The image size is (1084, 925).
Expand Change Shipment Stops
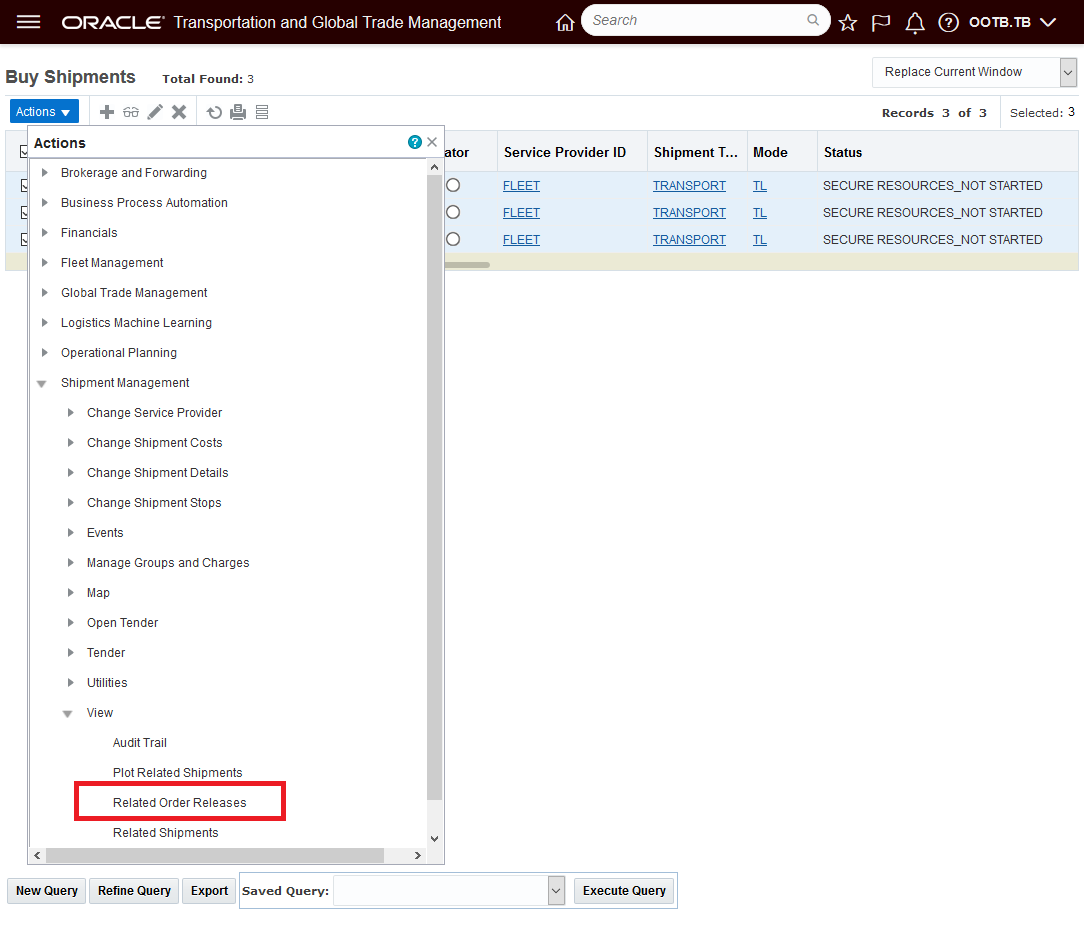pos(71,503)
